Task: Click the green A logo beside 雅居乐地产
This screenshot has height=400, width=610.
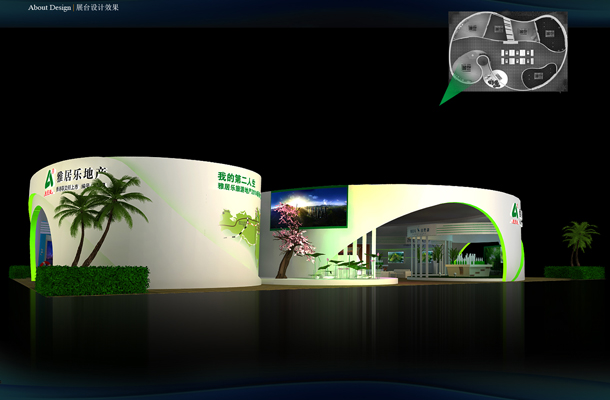Action: tap(49, 180)
